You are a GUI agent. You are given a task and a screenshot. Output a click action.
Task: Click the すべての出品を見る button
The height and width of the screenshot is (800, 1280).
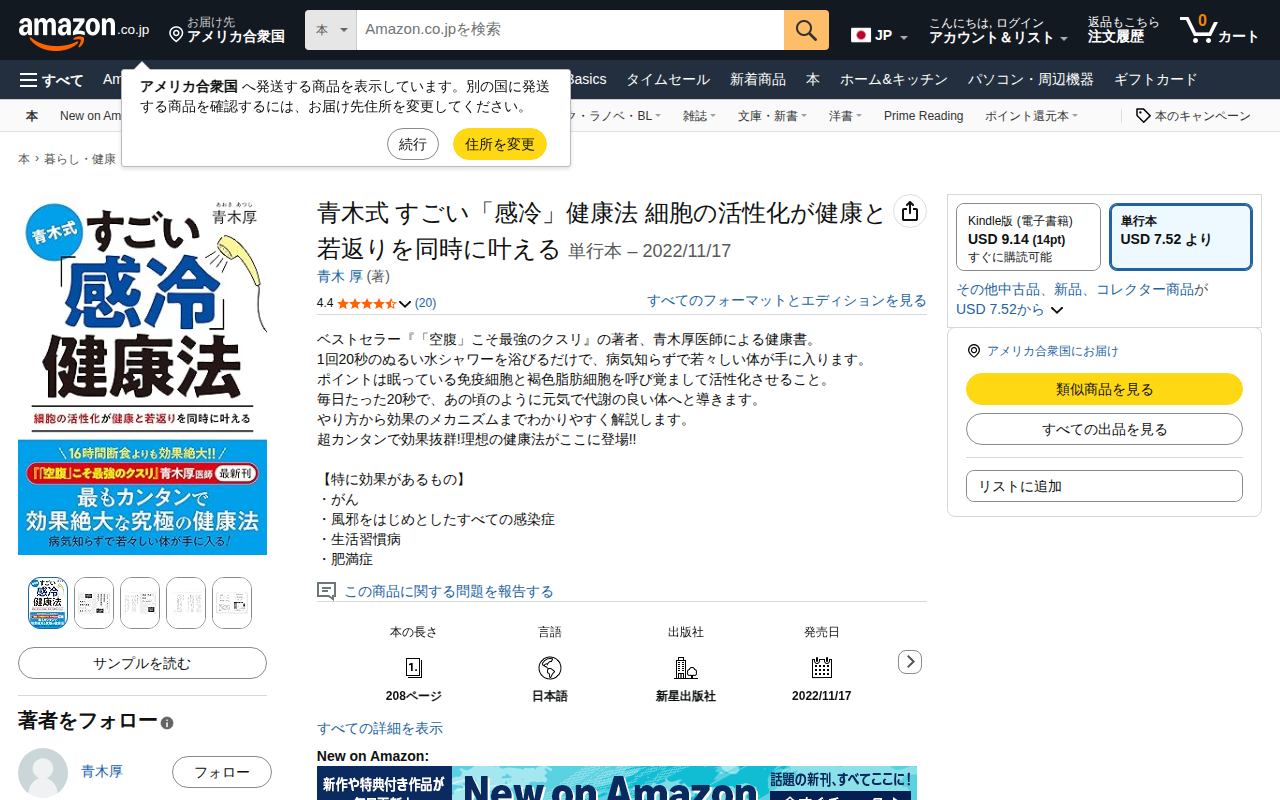[1104, 429]
